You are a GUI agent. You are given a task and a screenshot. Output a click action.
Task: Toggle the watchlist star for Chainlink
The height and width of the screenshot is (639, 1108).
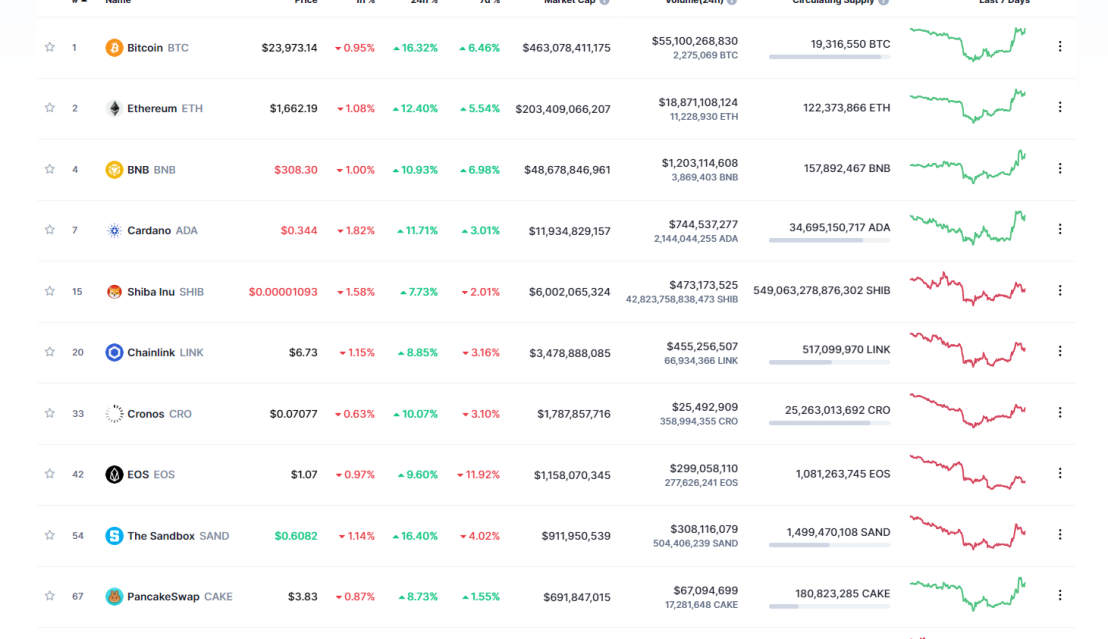(49, 351)
